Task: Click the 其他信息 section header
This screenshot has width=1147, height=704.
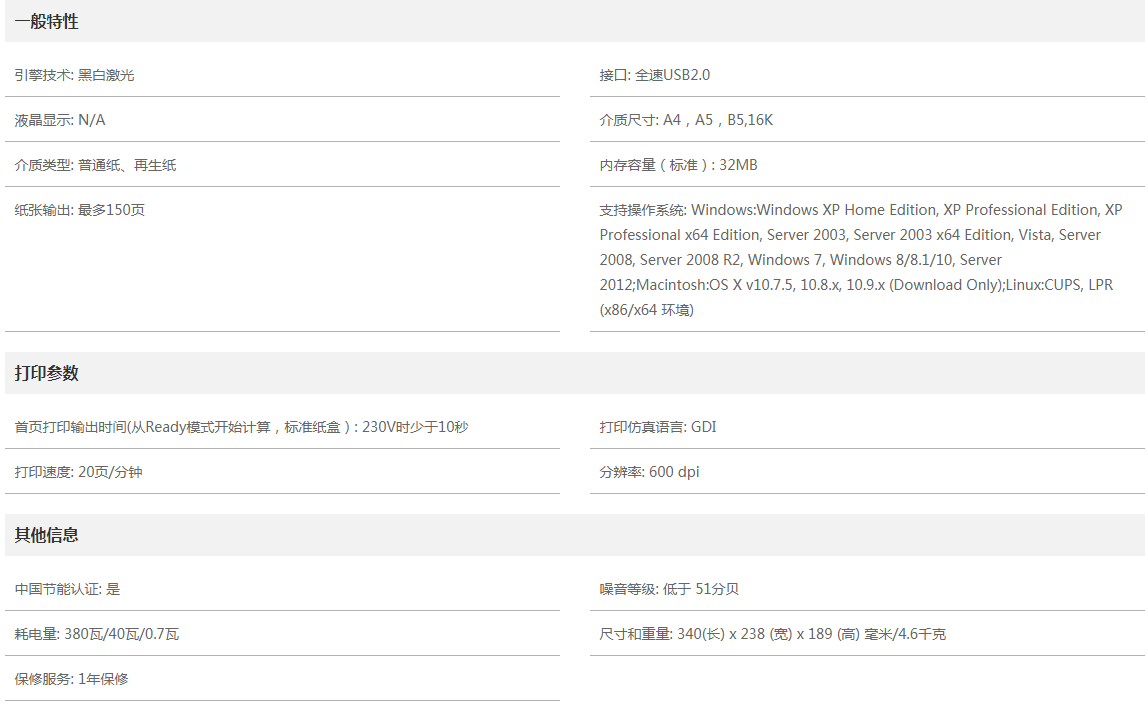Action: (x=47, y=535)
